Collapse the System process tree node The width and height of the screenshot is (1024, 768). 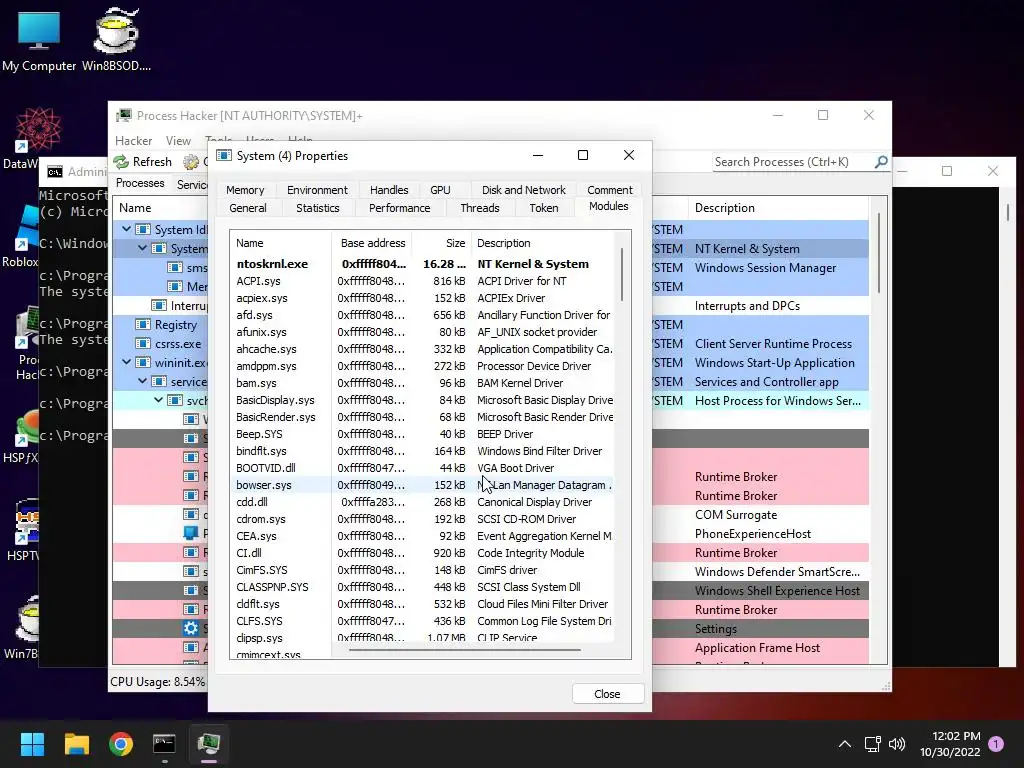142,248
